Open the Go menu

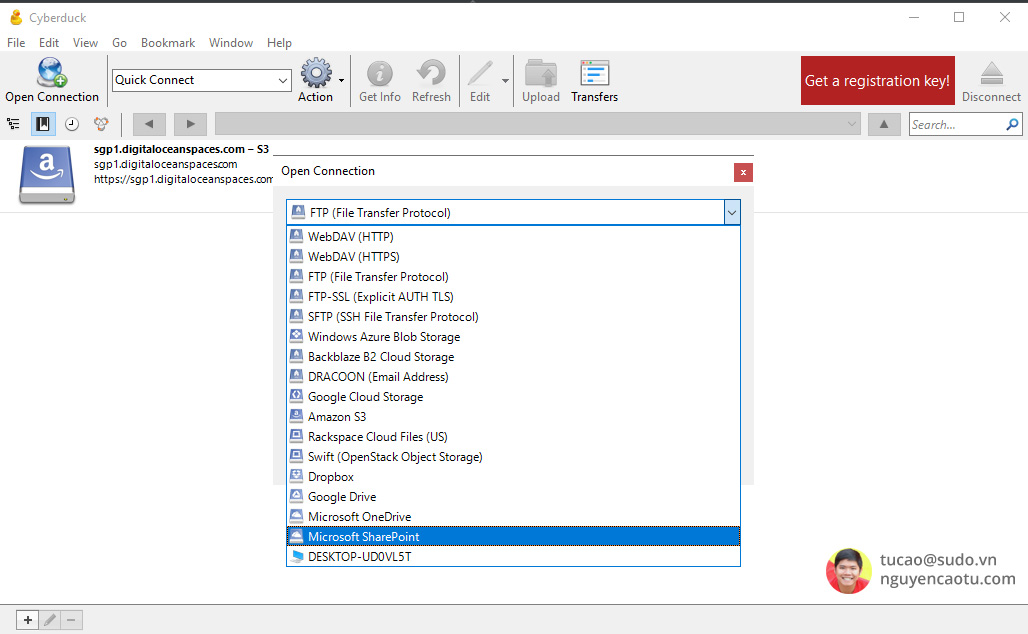point(119,42)
